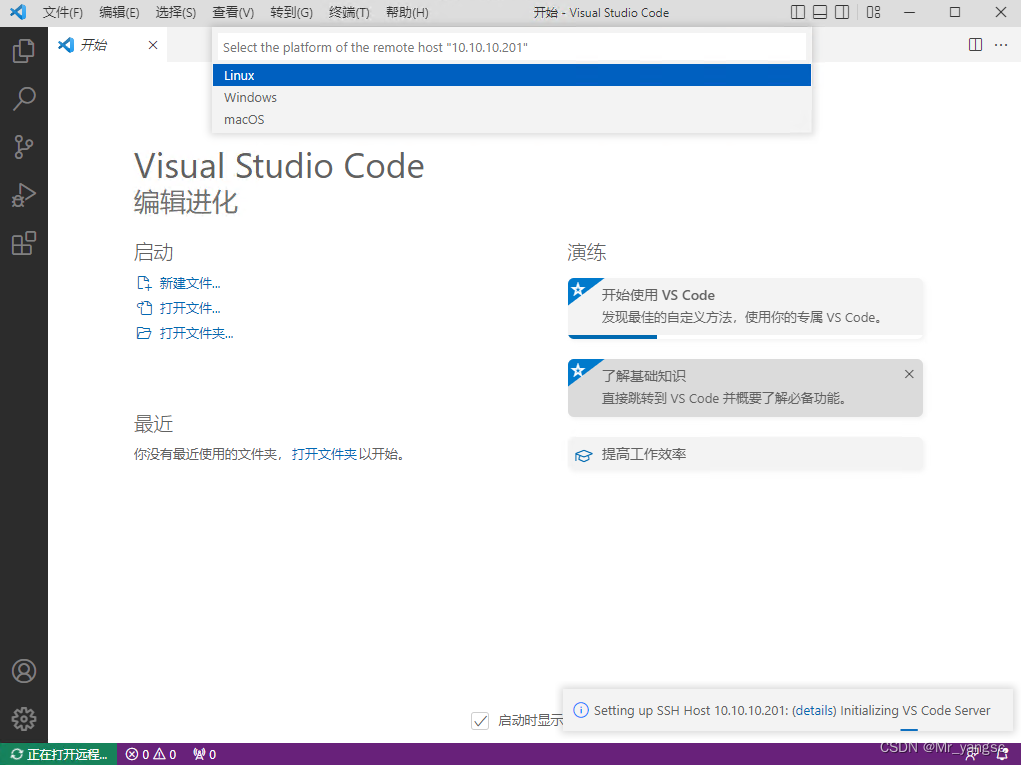Click the Initializing VS Code Server message

(915, 710)
